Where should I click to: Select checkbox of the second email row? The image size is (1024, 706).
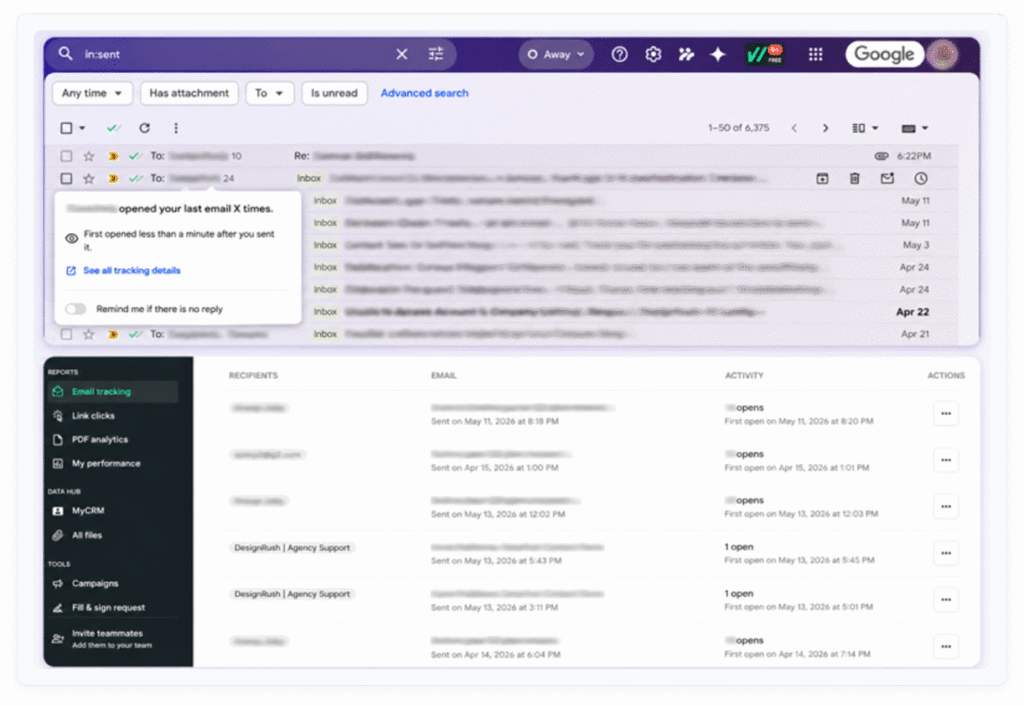(66, 178)
